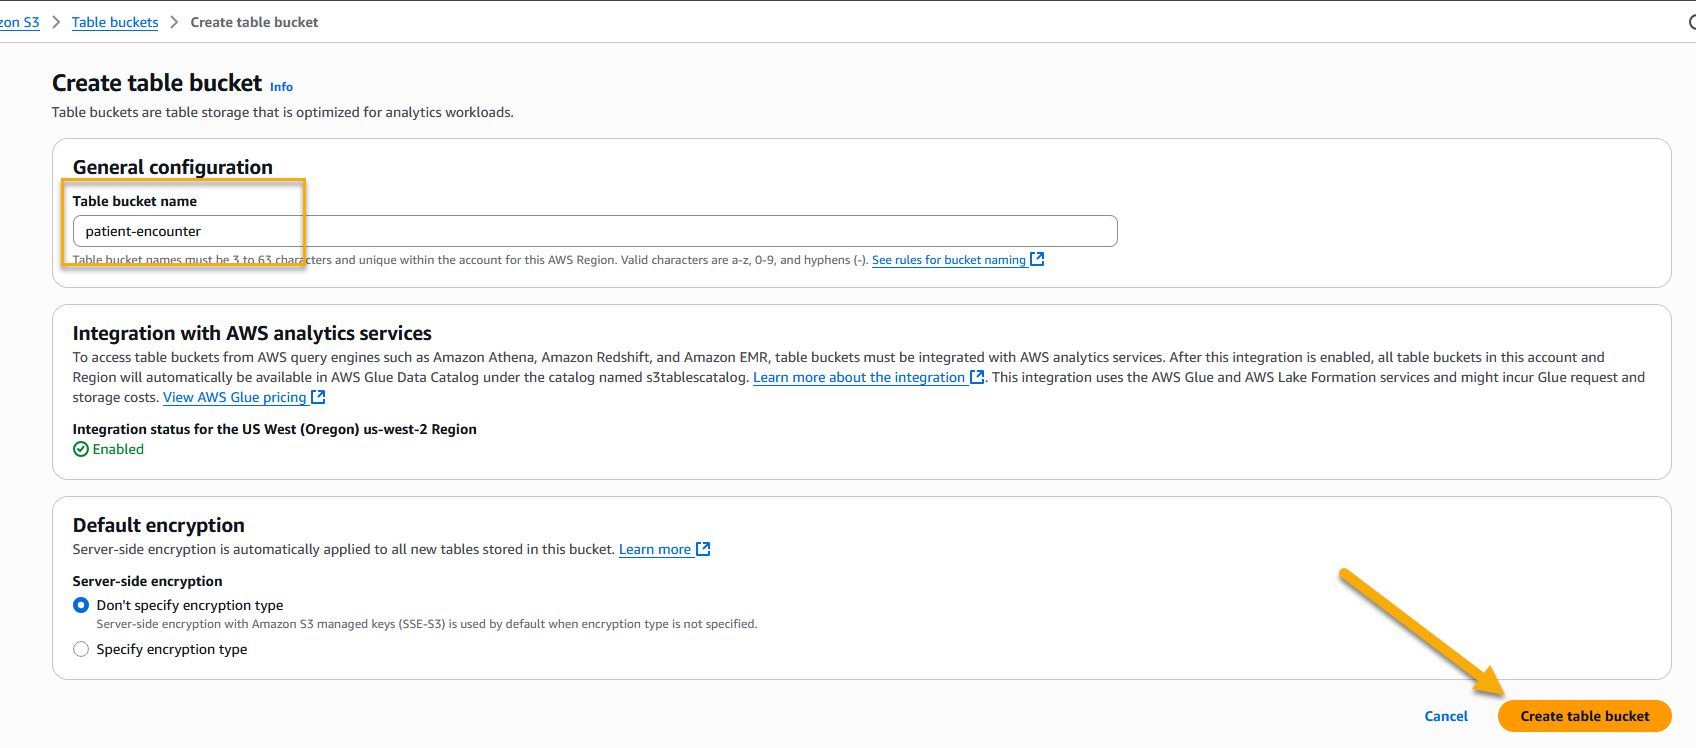Viewport: 1696px width, 748px height.
Task: Click the Integration with AWS analytics services heading
Action: tap(252, 333)
